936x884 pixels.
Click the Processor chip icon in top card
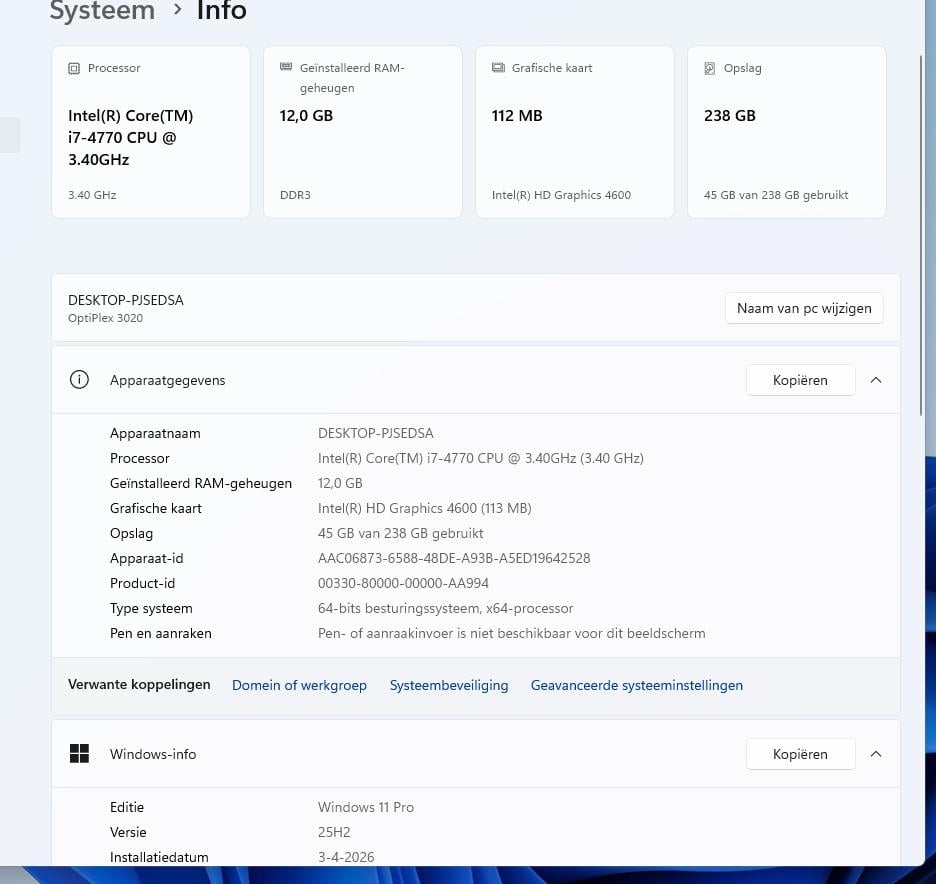click(74, 69)
